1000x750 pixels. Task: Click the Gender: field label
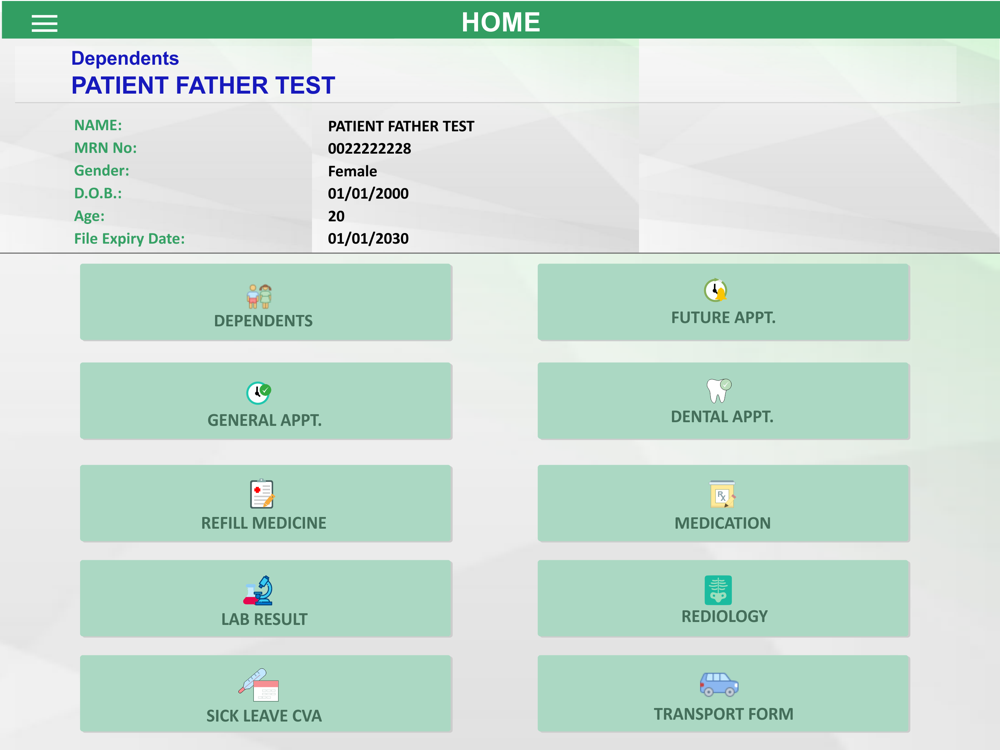(101, 170)
